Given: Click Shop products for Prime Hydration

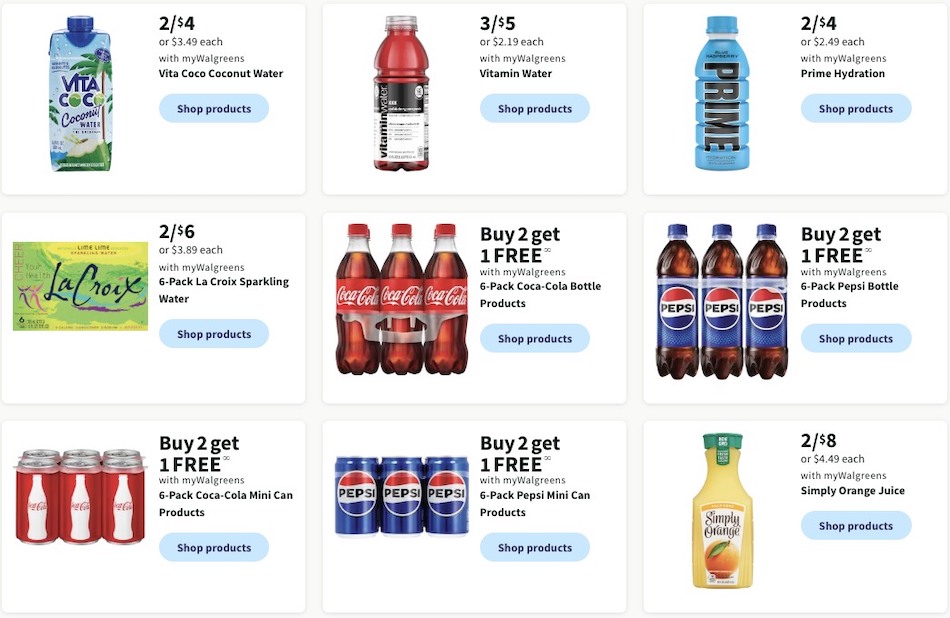Looking at the screenshot, I should click(856, 108).
